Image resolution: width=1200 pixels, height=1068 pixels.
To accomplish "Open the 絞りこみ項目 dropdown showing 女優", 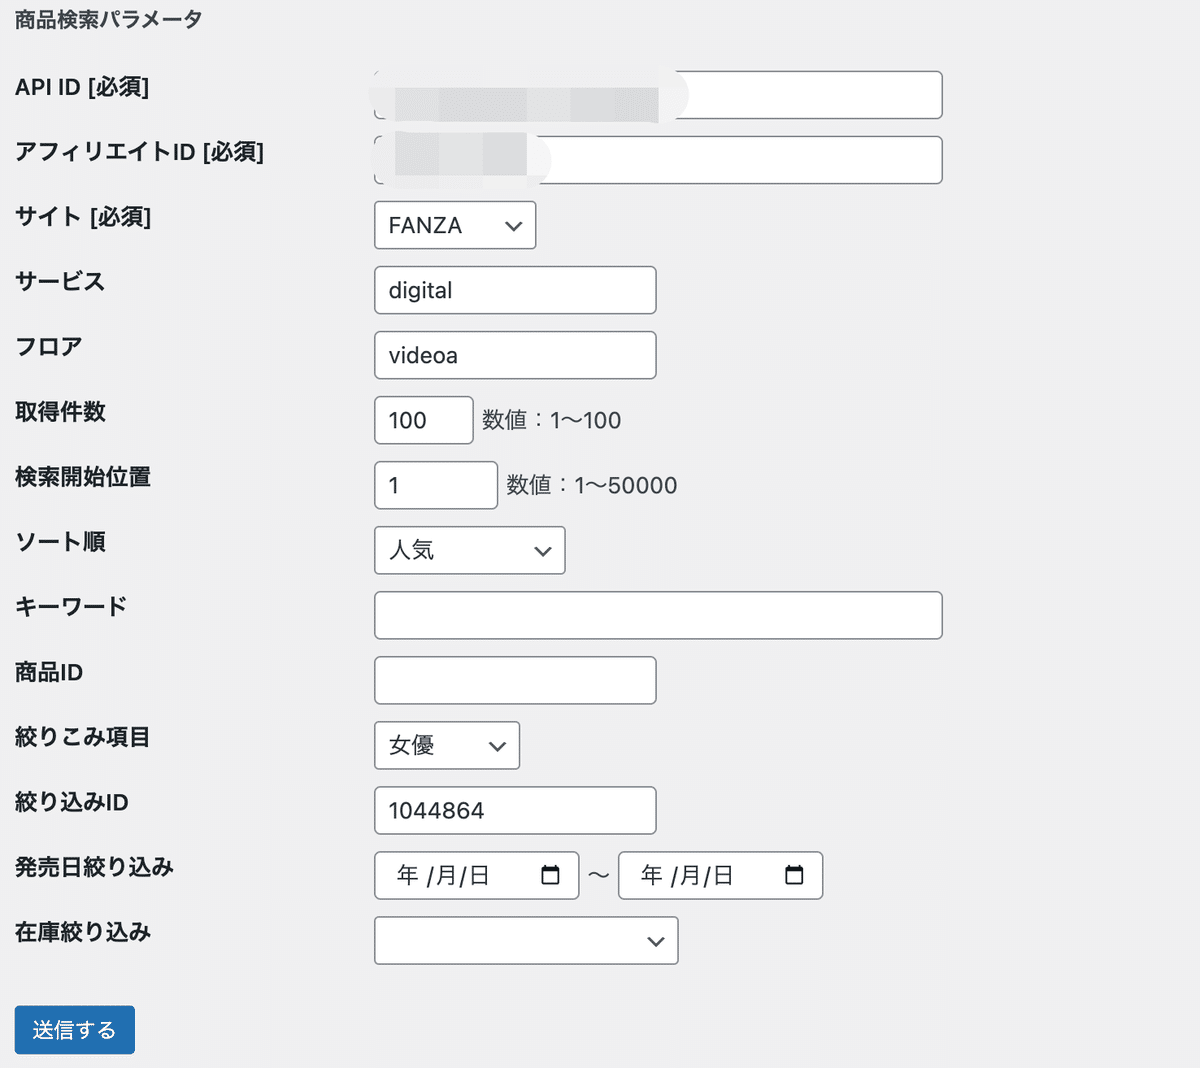I will coord(447,745).
